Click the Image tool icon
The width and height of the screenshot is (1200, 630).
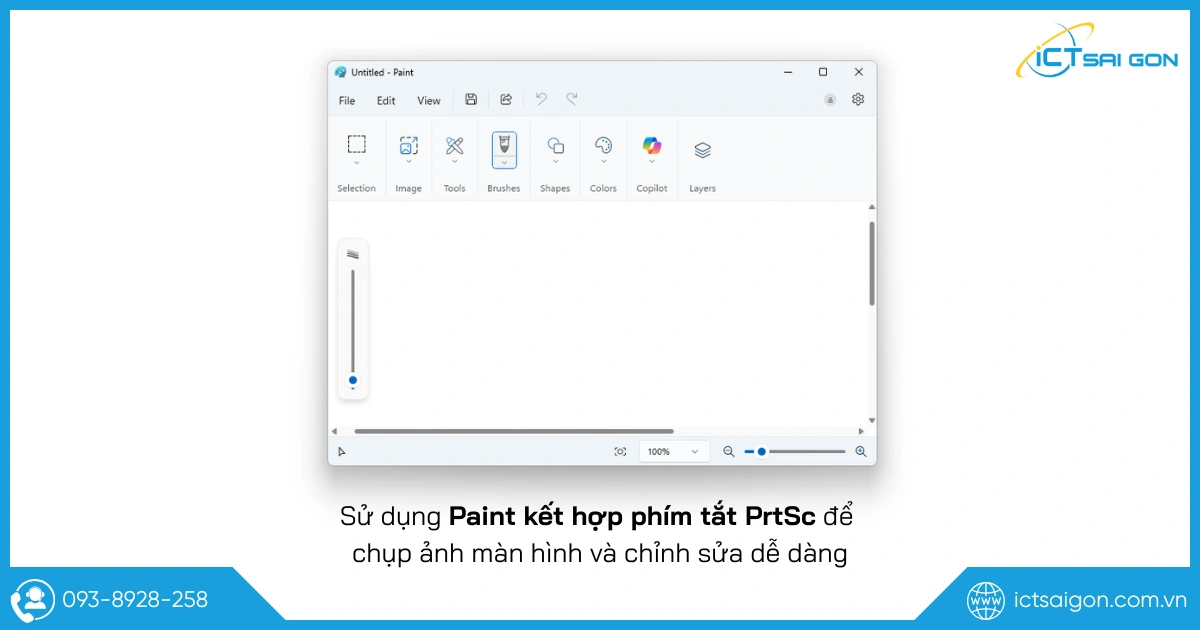408,145
